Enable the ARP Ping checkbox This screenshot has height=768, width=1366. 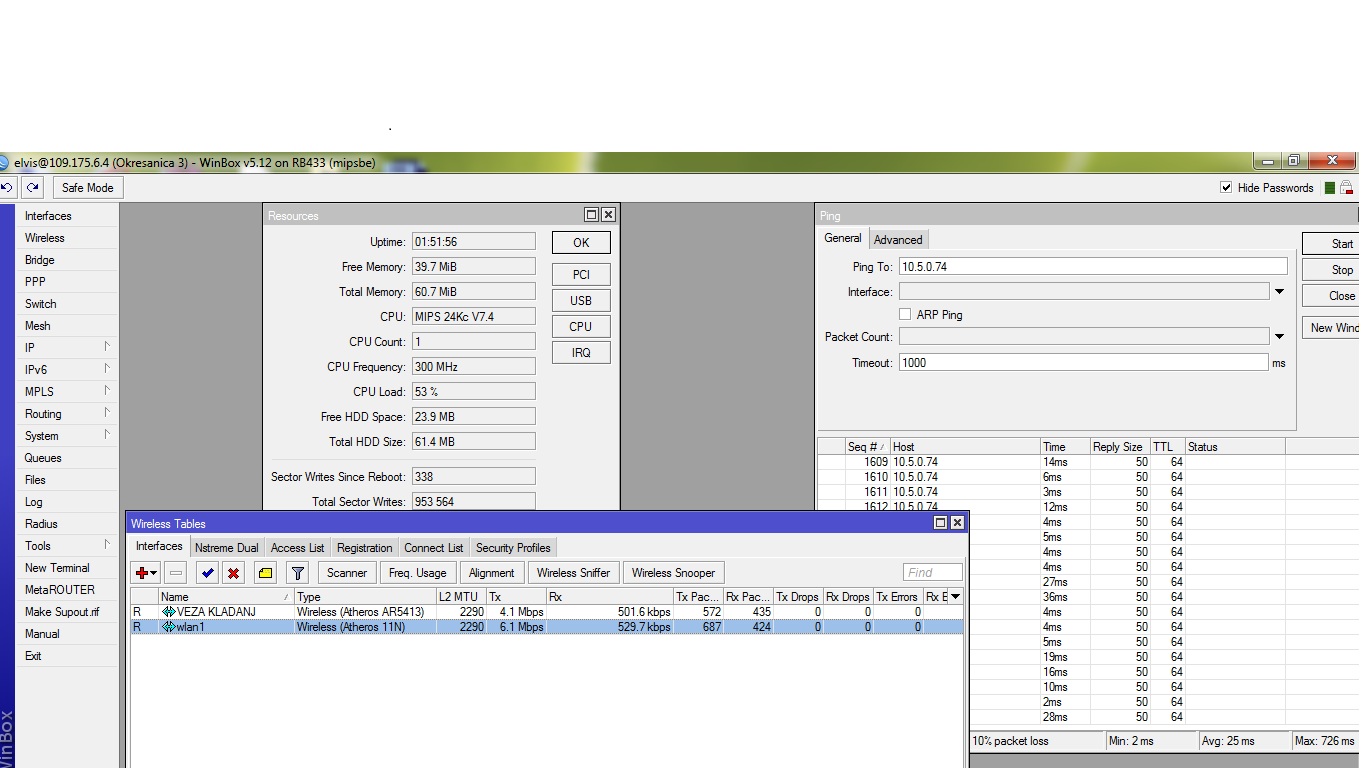905,314
